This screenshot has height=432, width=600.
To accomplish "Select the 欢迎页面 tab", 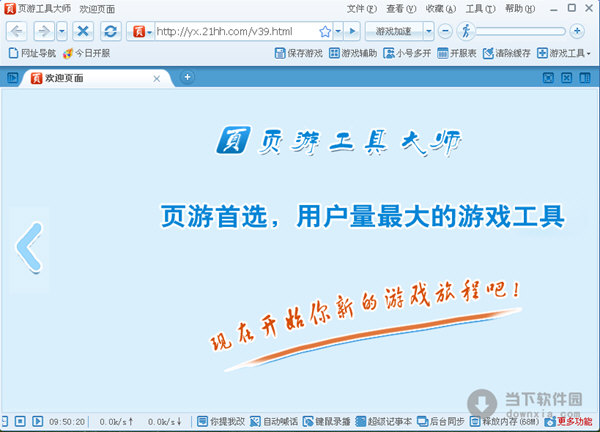I will [96, 78].
